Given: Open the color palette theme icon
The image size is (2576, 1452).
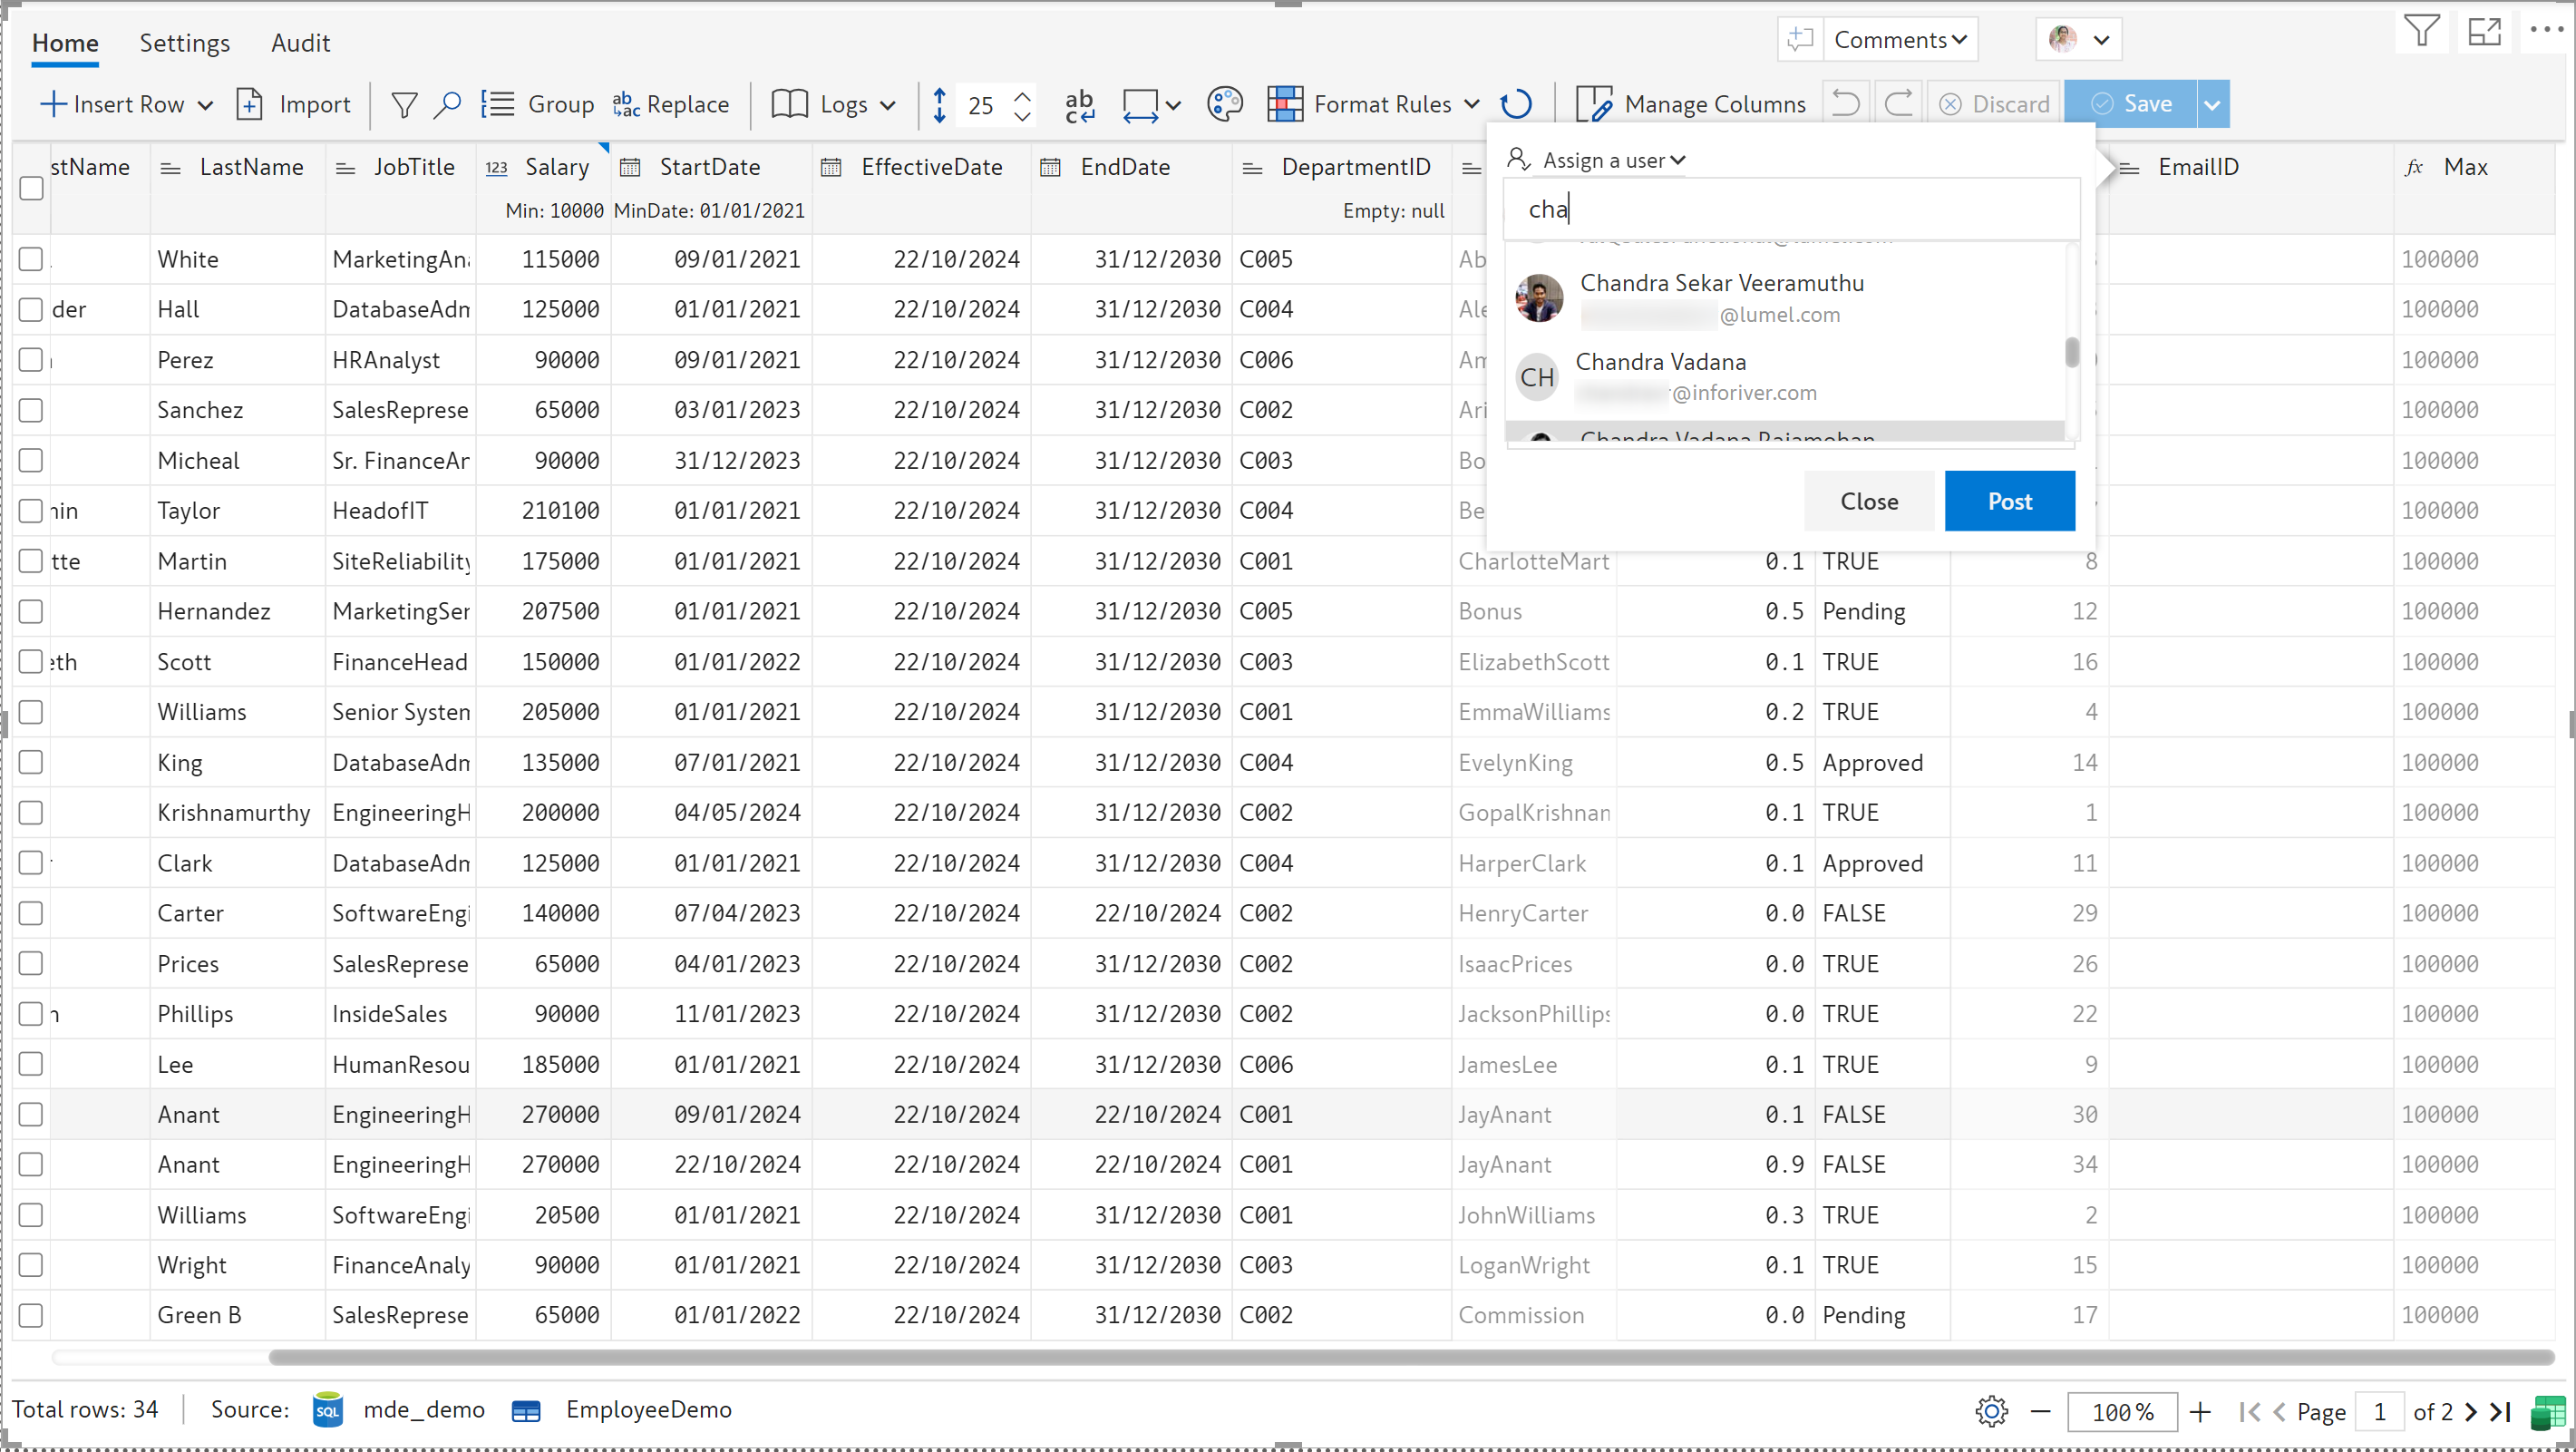Looking at the screenshot, I should point(1224,104).
